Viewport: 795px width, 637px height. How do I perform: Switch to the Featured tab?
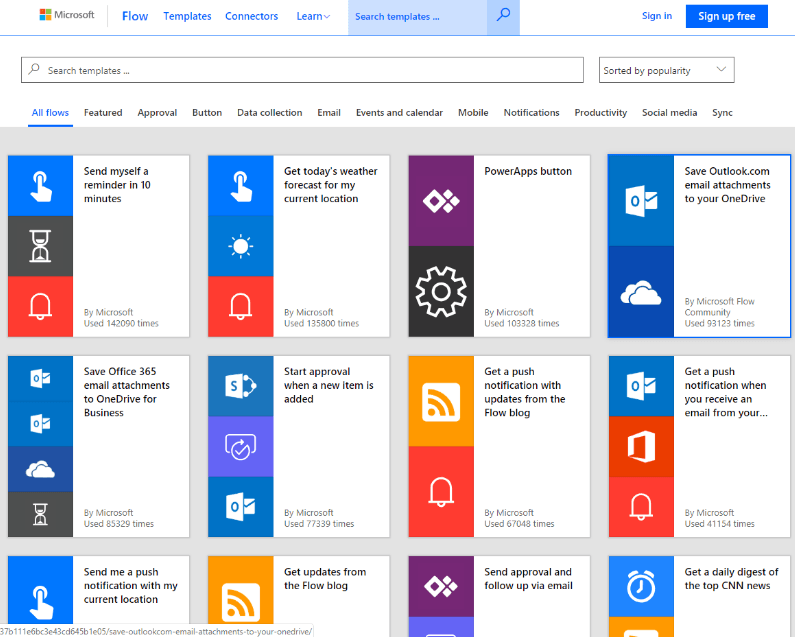[x=103, y=113]
